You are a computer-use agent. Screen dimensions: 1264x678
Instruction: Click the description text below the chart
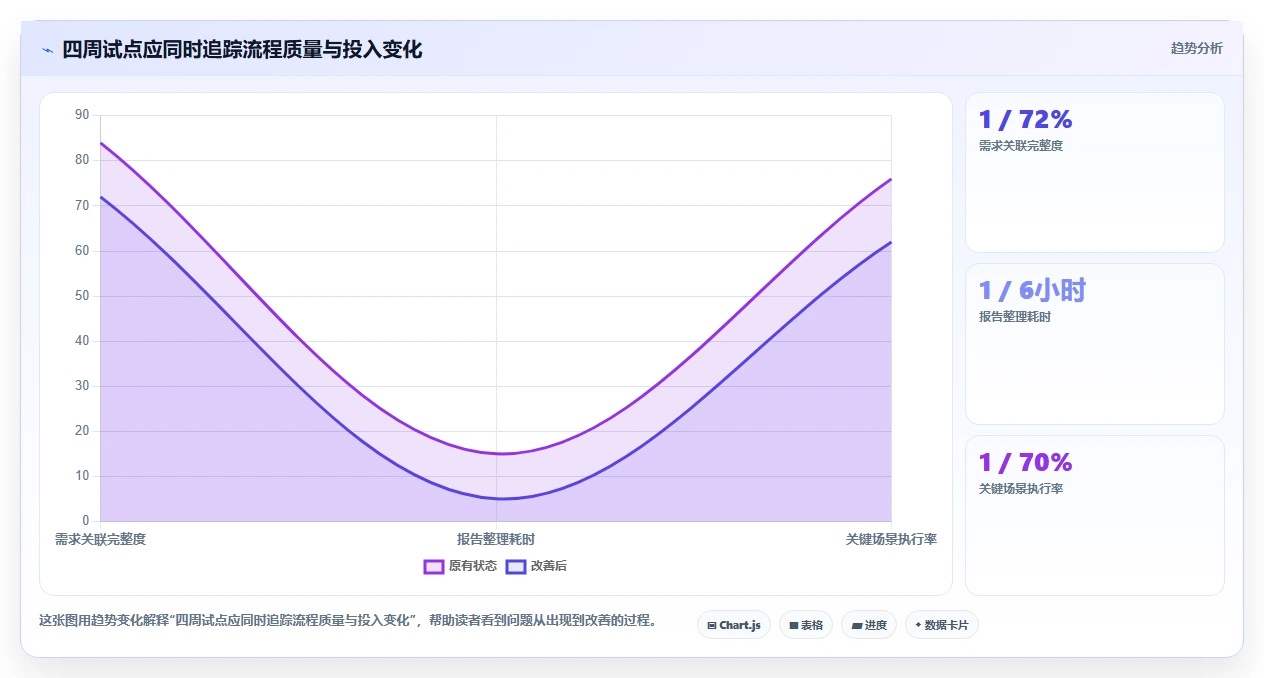348,620
